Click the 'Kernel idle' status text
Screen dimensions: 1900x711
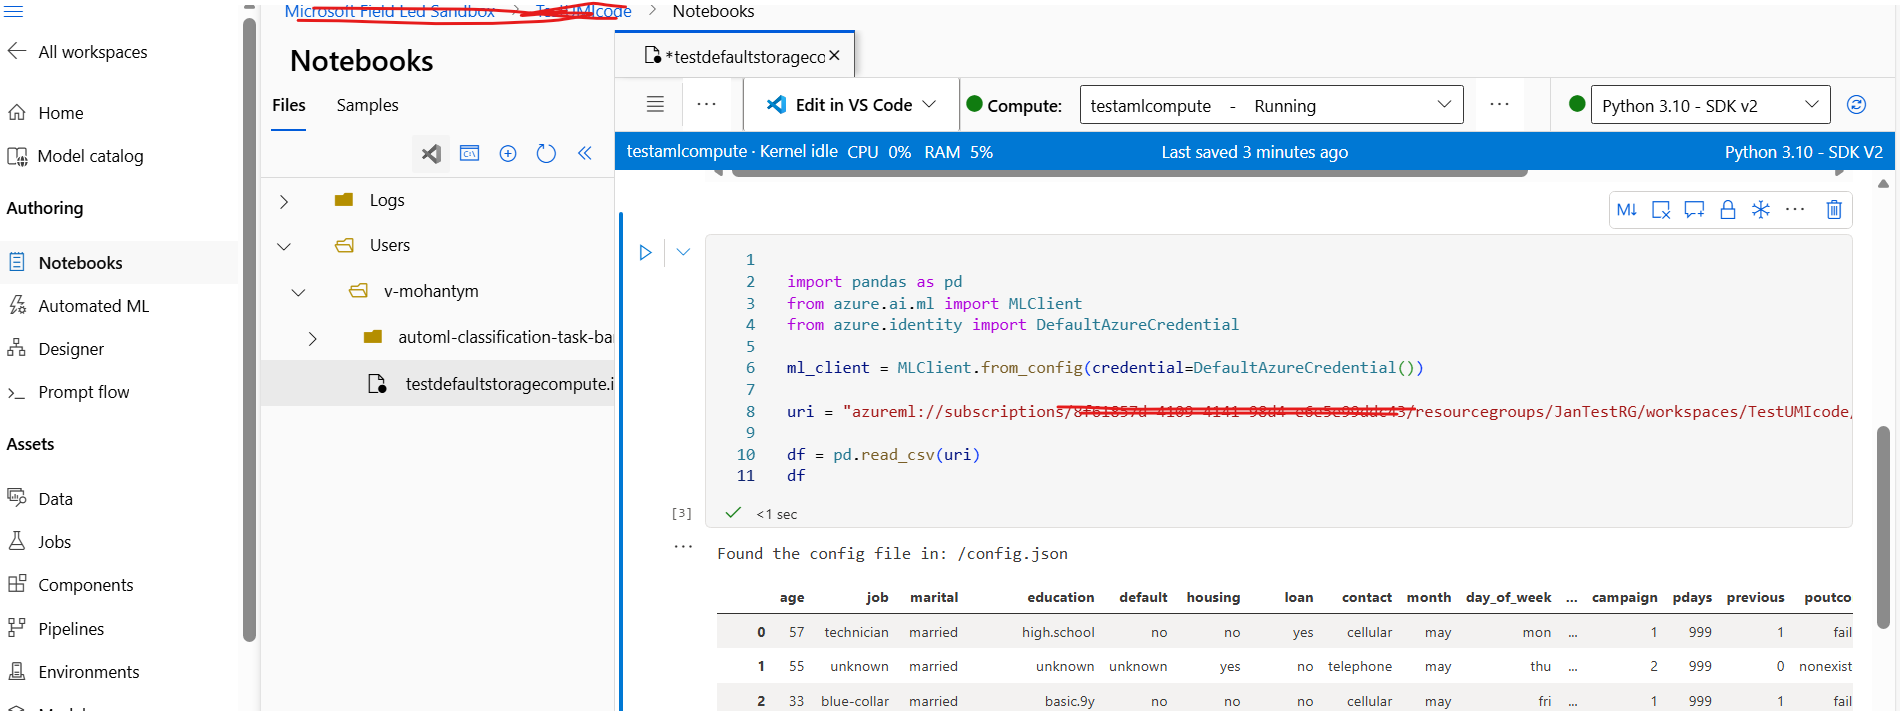pos(798,151)
